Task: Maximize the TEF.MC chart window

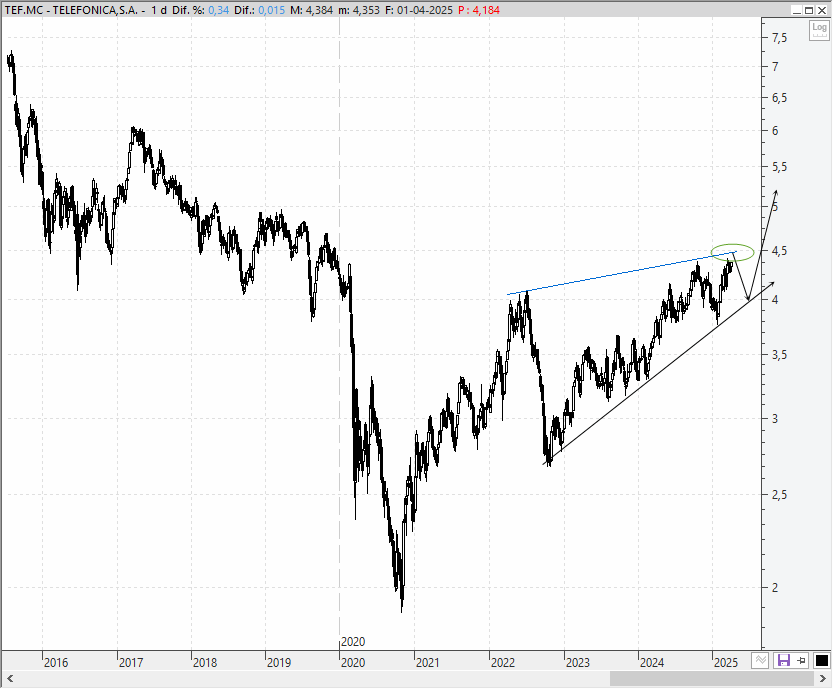Action: pos(809,10)
